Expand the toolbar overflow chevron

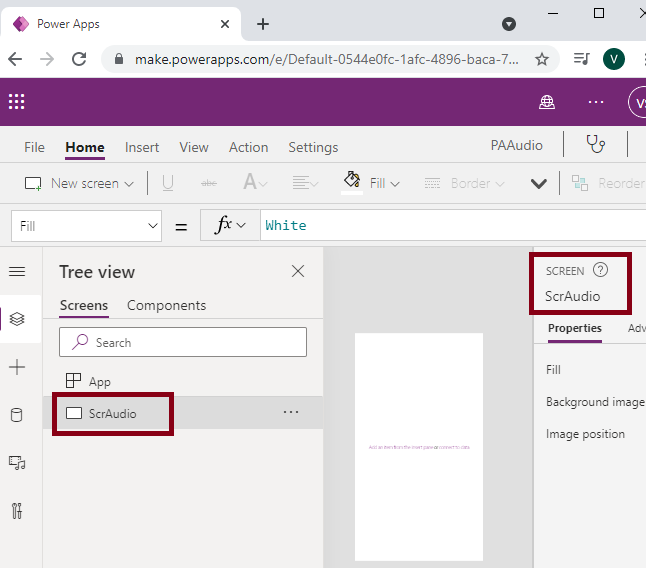point(538,183)
